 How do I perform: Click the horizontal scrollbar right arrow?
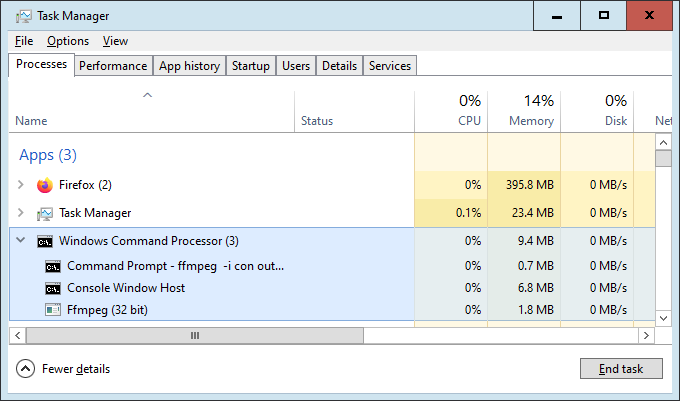(645, 336)
